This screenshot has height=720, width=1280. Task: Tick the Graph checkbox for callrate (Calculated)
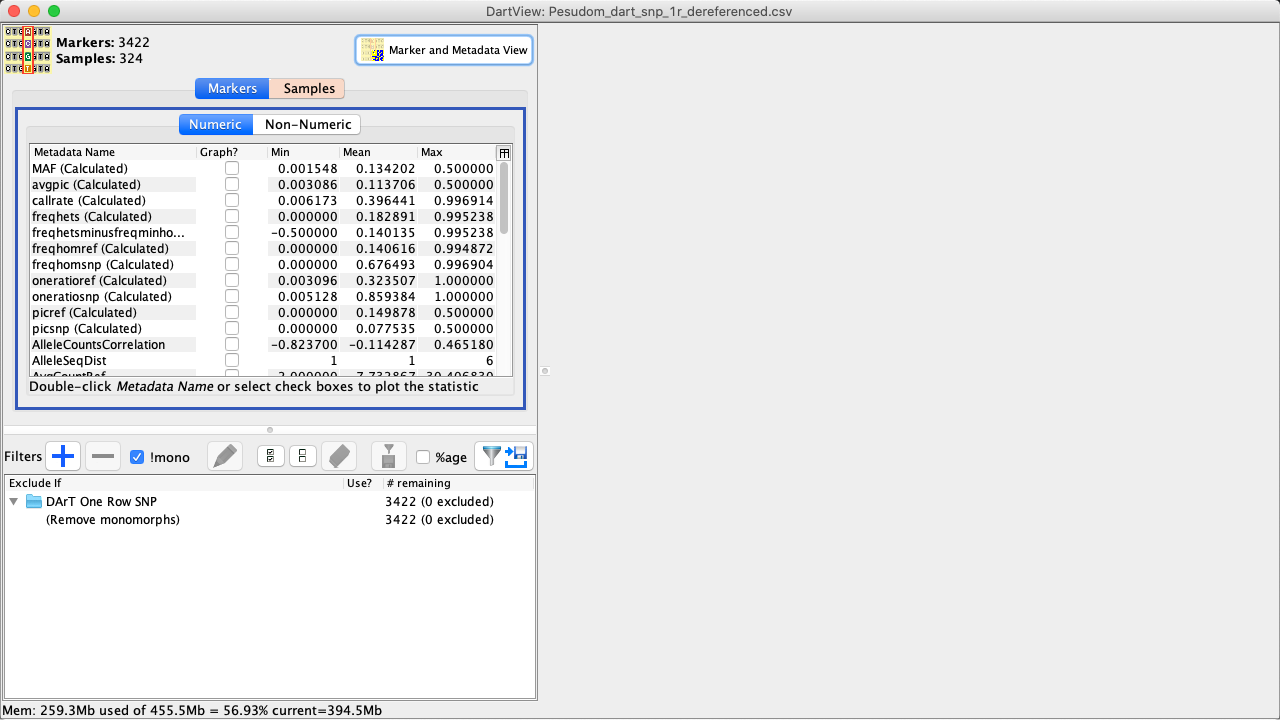(232, 200)
